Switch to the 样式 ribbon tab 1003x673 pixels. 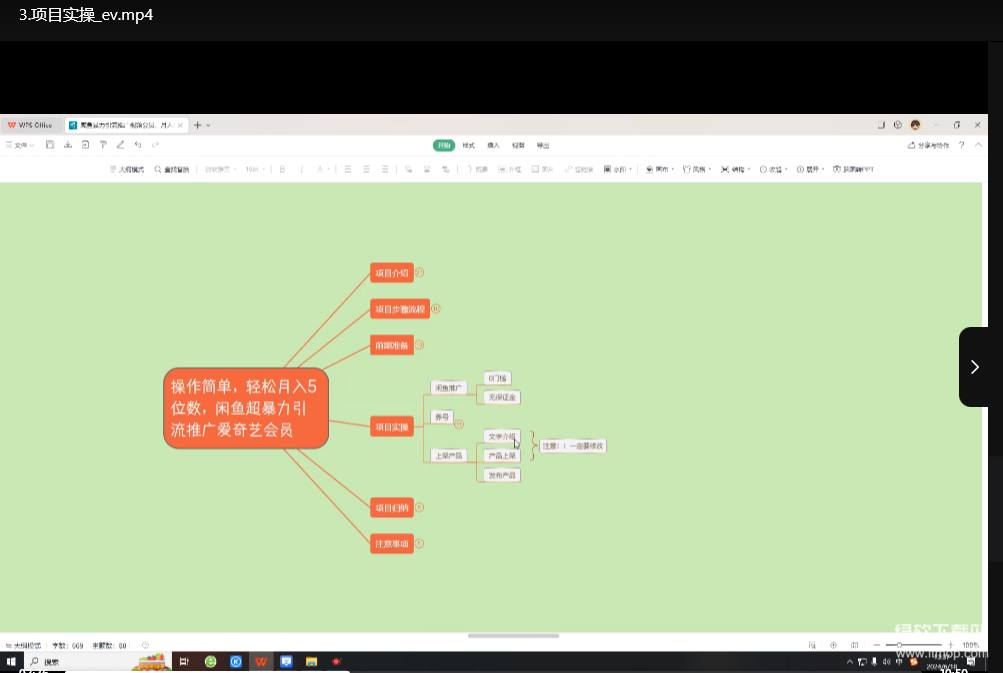(x=468, y=145)
